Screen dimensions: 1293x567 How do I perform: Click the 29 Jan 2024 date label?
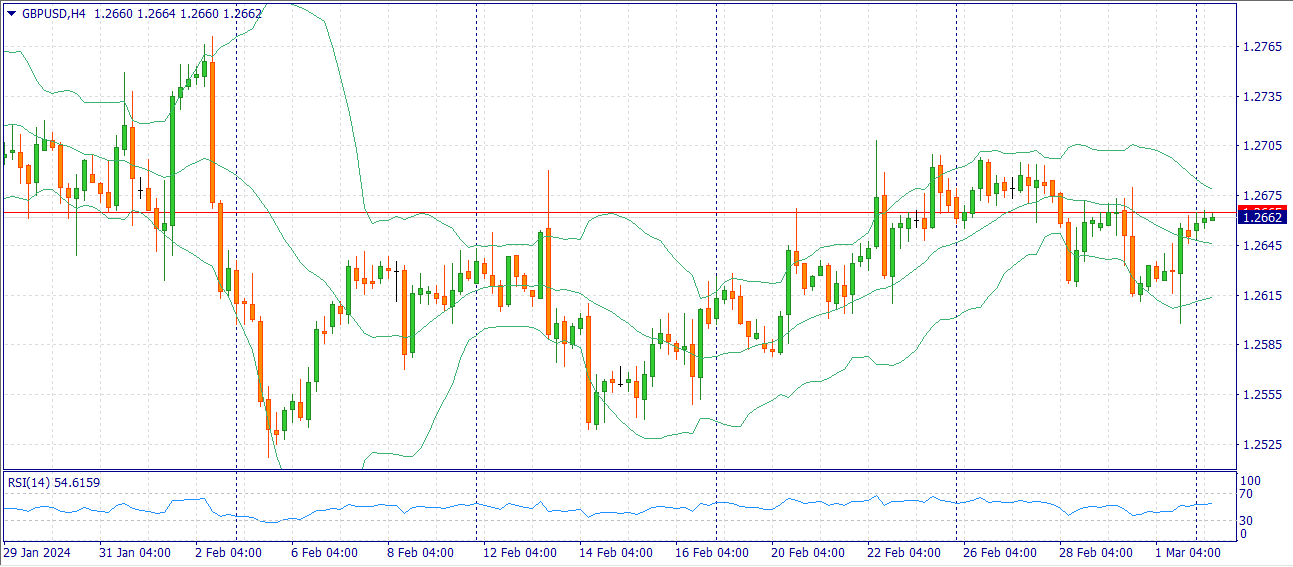pyautogui.click(x=37, y=553)
